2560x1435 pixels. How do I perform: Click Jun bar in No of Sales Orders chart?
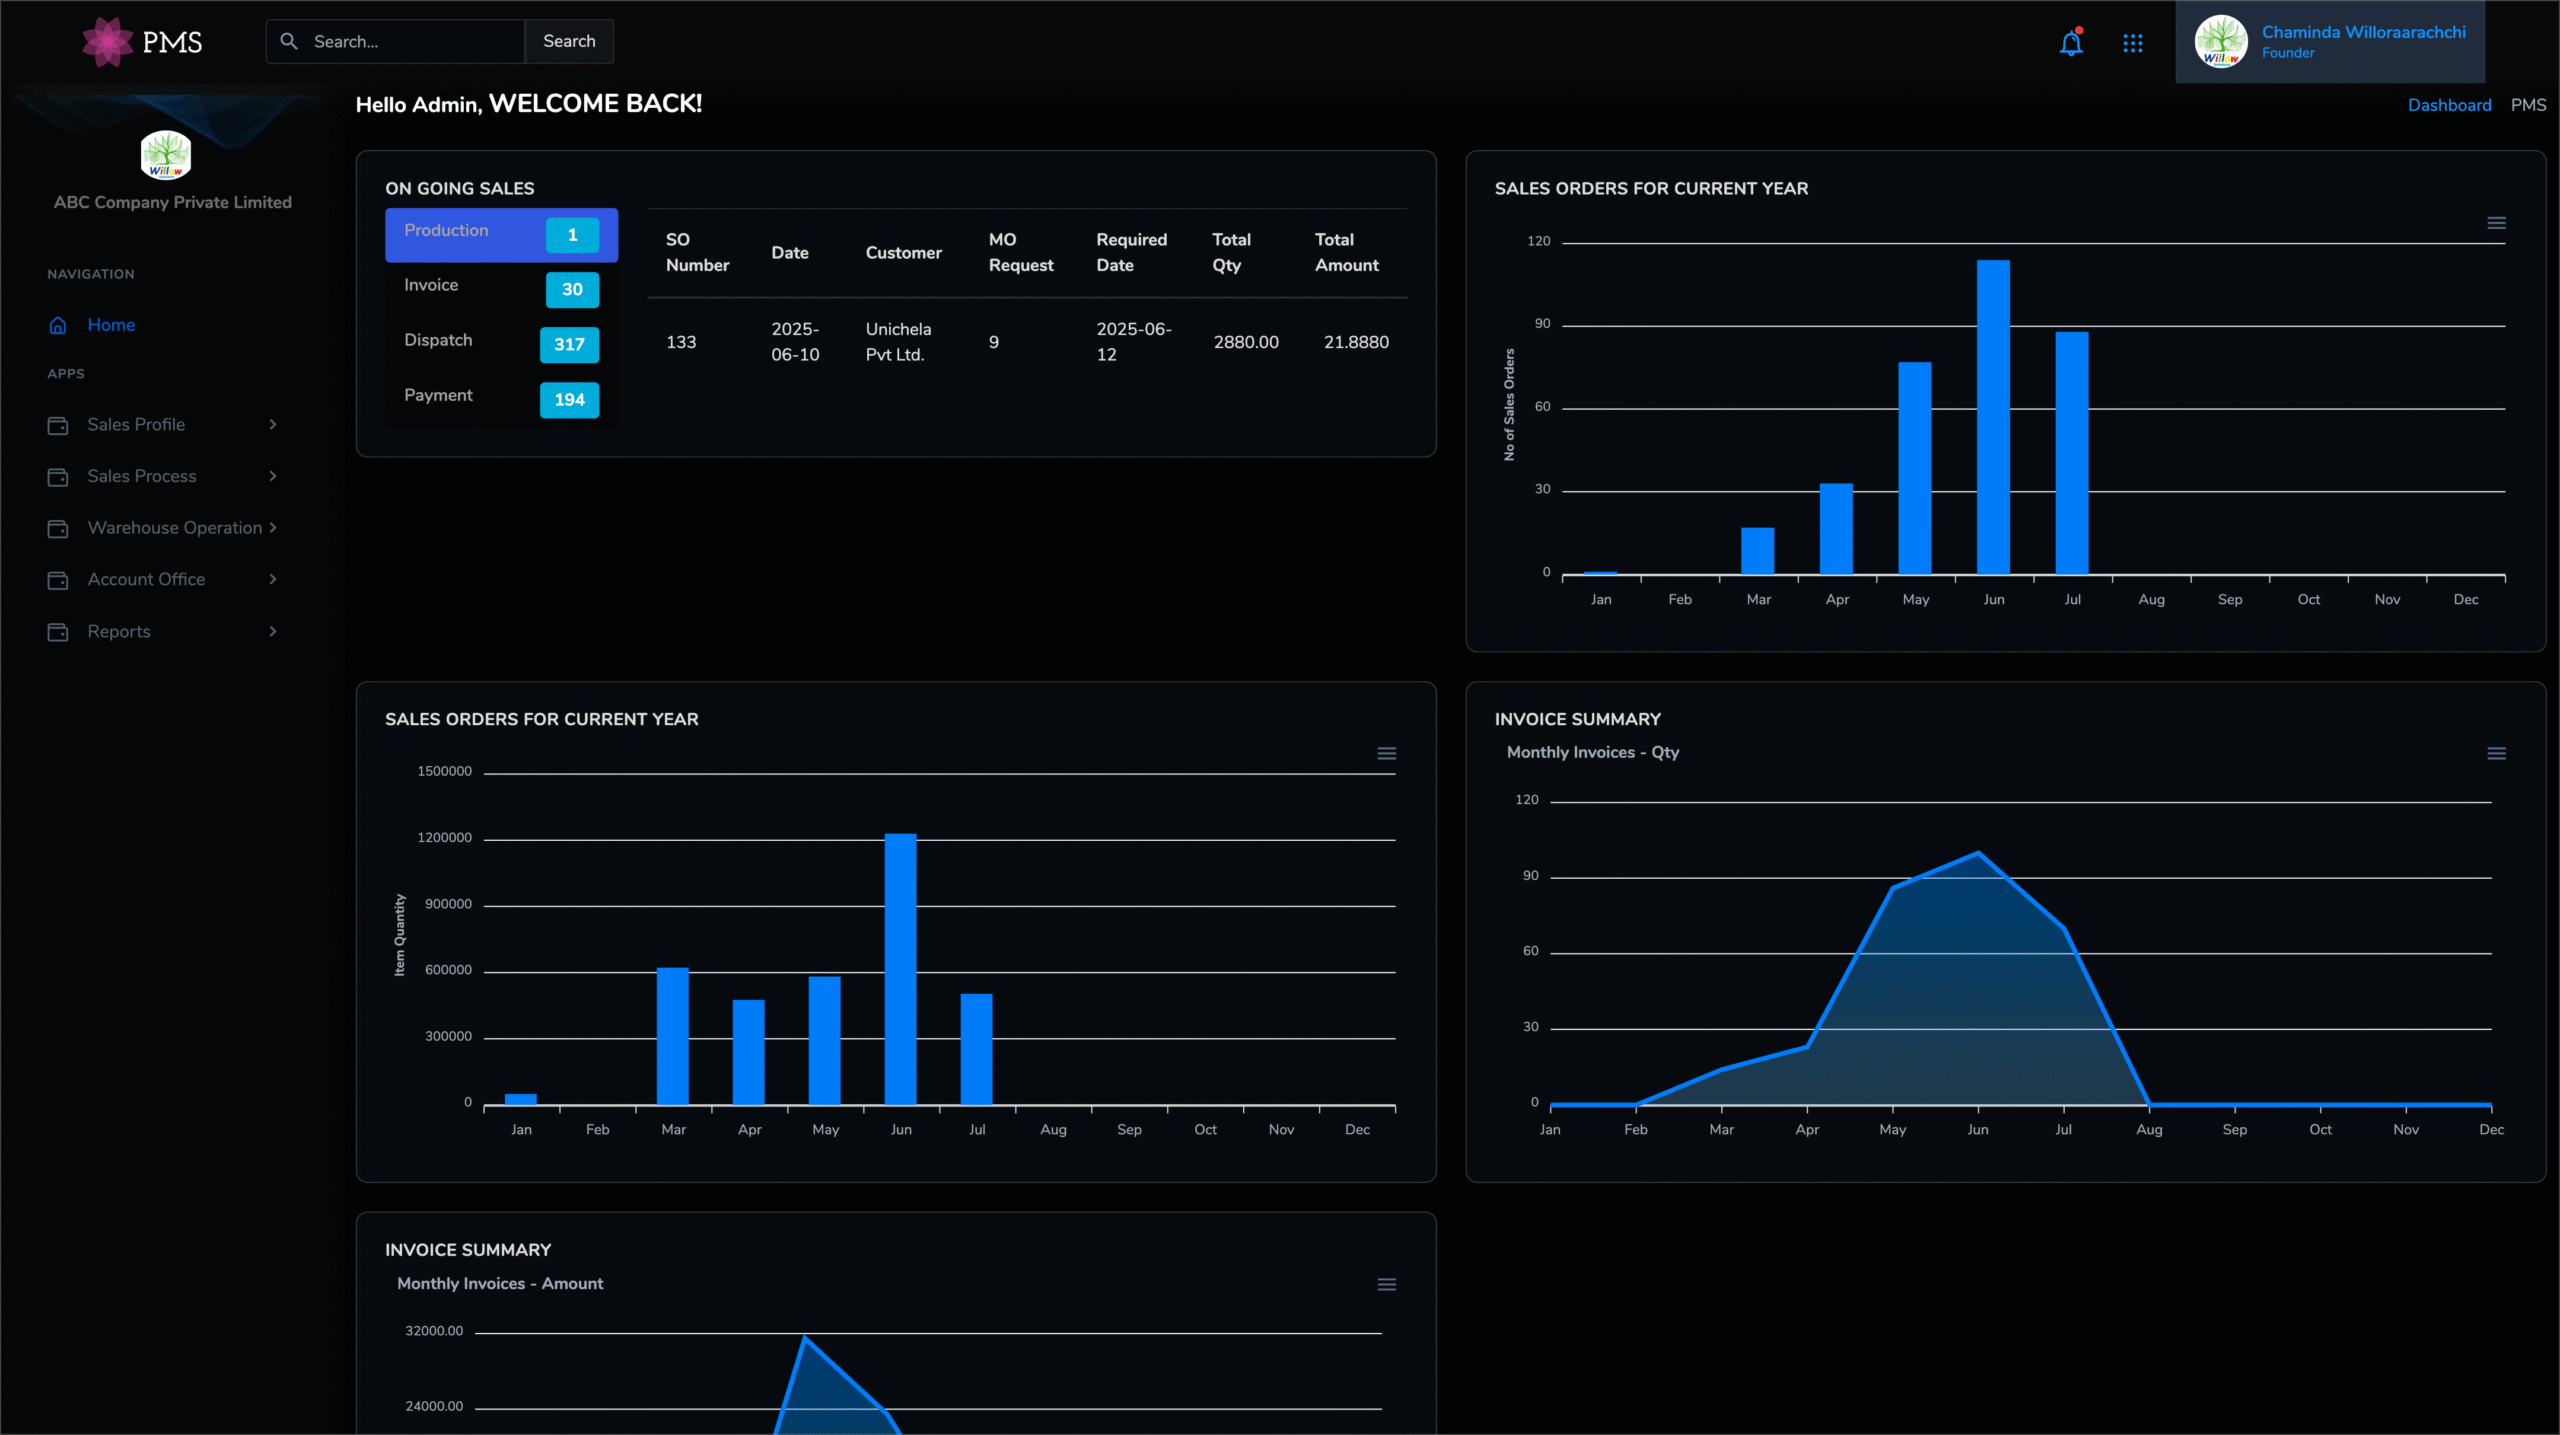click(1993, 417)
